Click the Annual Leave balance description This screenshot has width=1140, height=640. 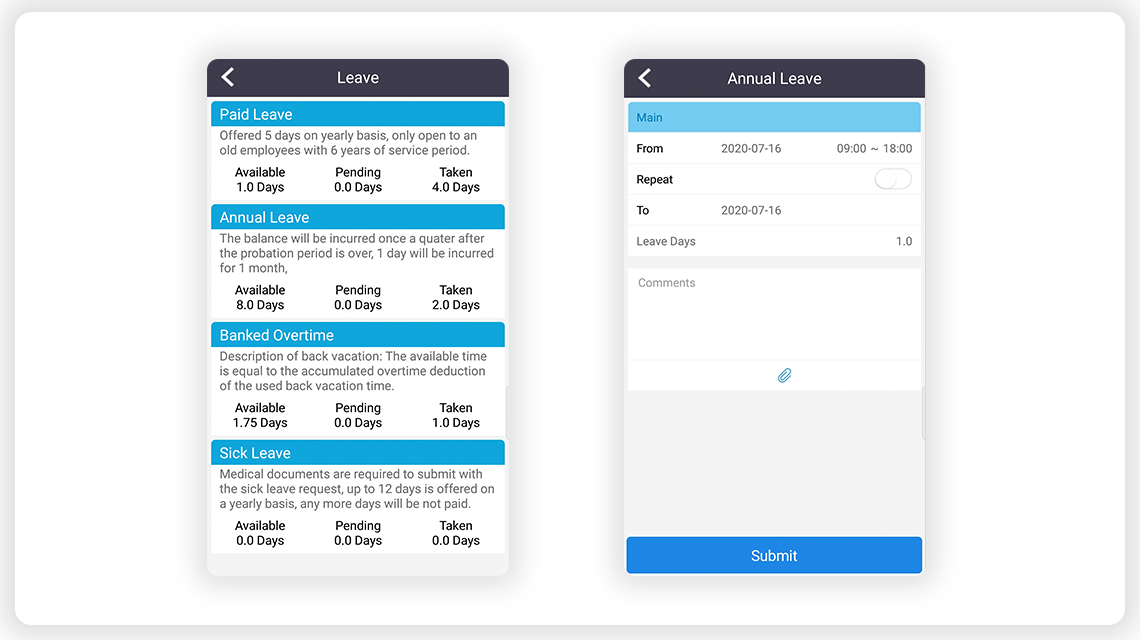[356, 253]
